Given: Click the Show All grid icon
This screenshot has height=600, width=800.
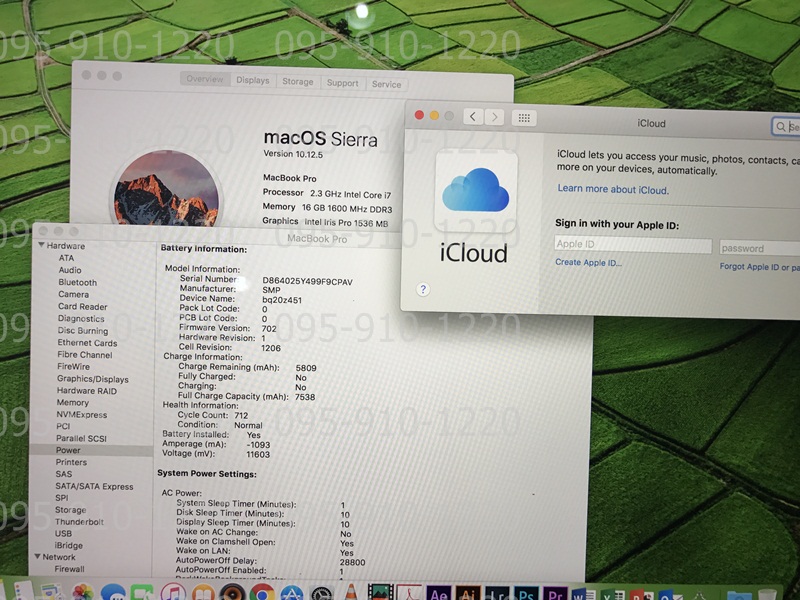Looking at the screenshot, I should [523, 118].
